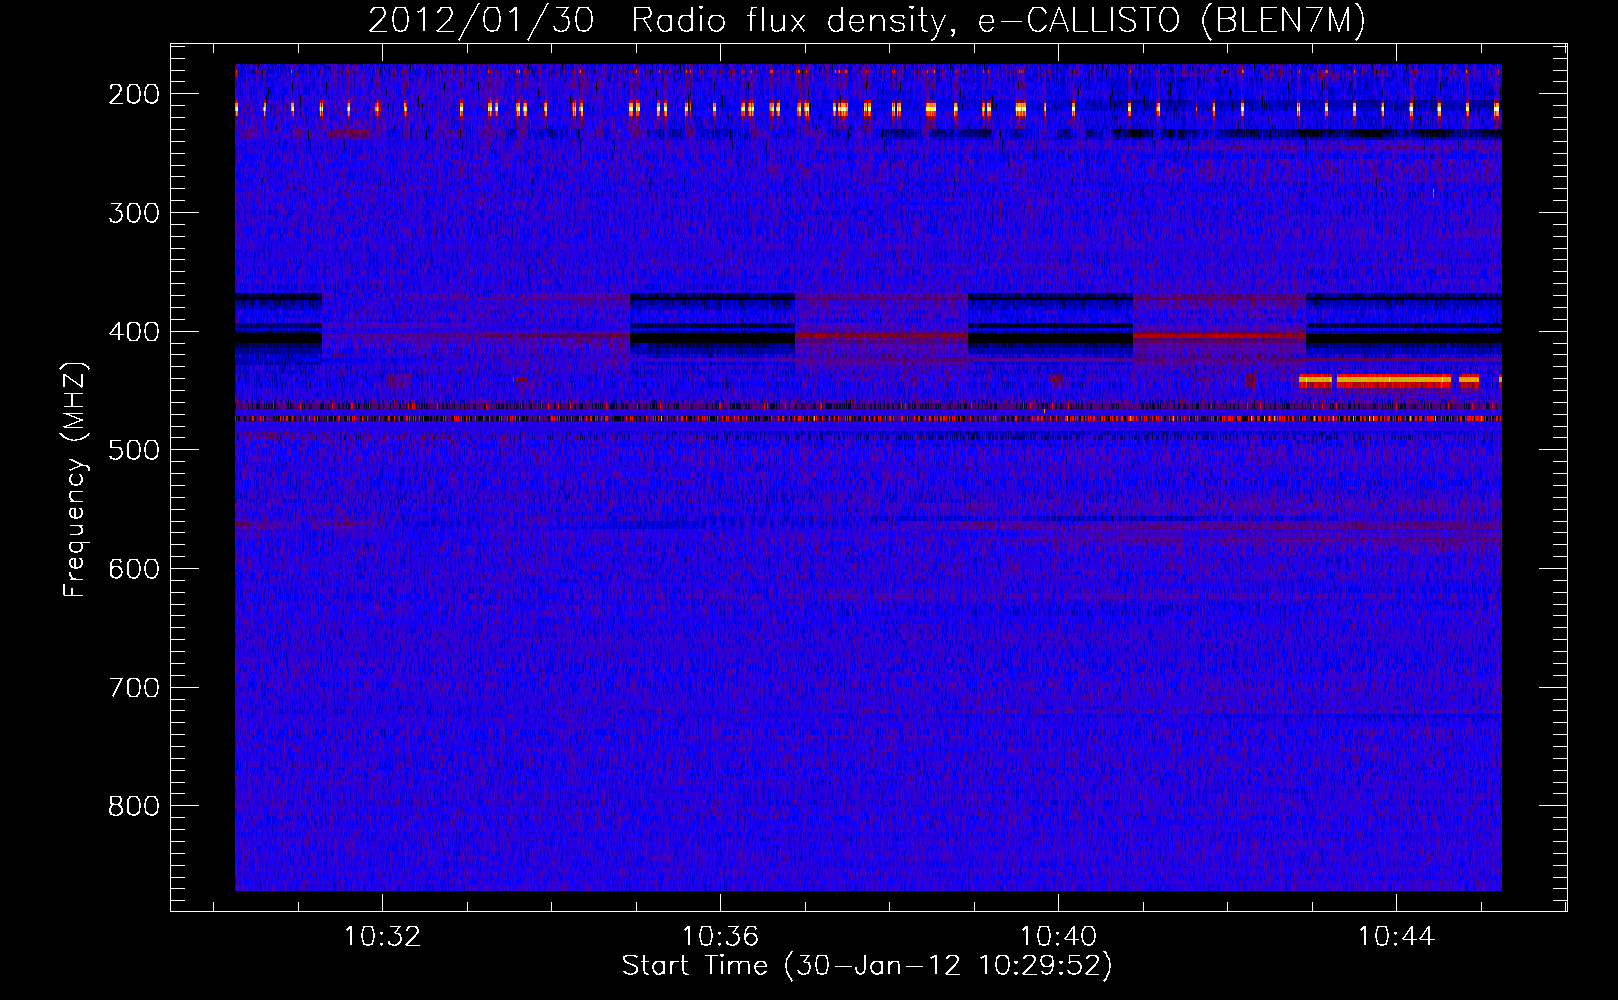Click the date 2012/01/30 in title

click(482, 21)
